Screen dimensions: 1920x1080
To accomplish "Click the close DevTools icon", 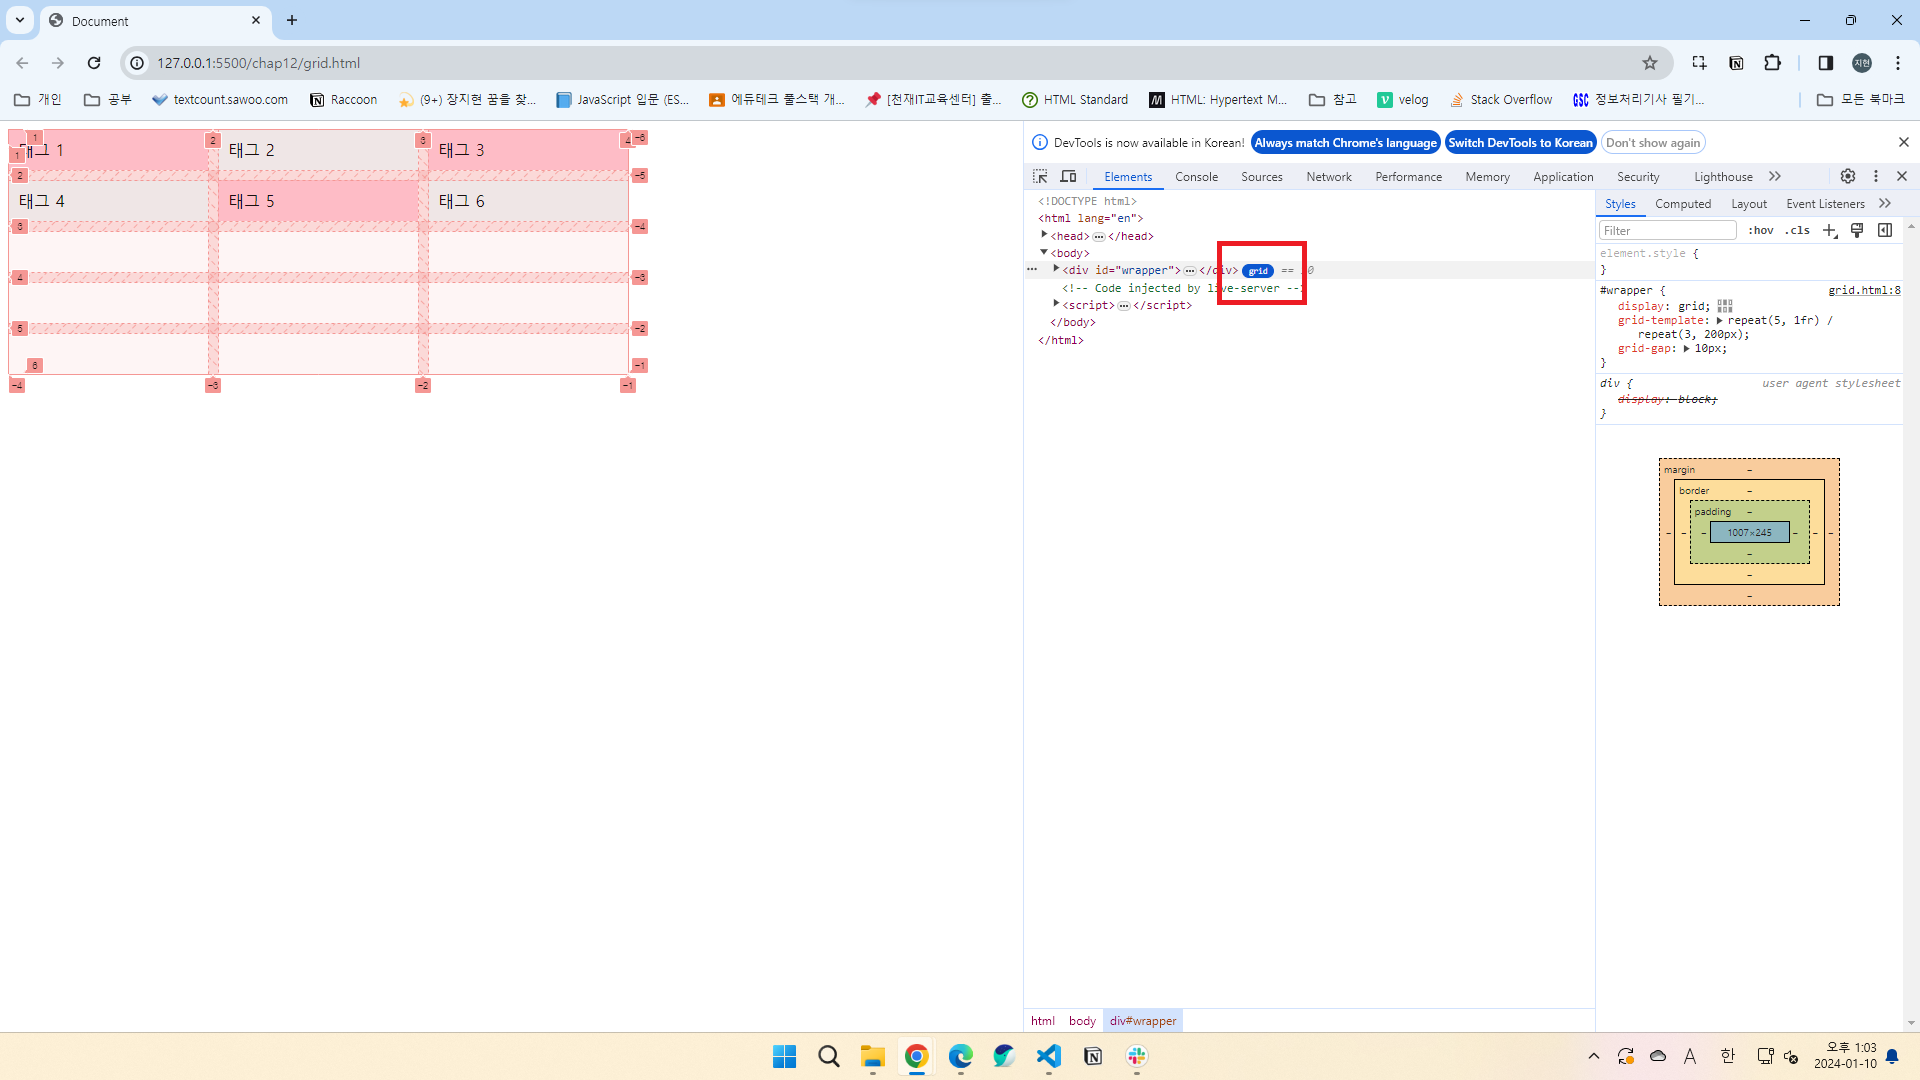I will pos(1903,175).
